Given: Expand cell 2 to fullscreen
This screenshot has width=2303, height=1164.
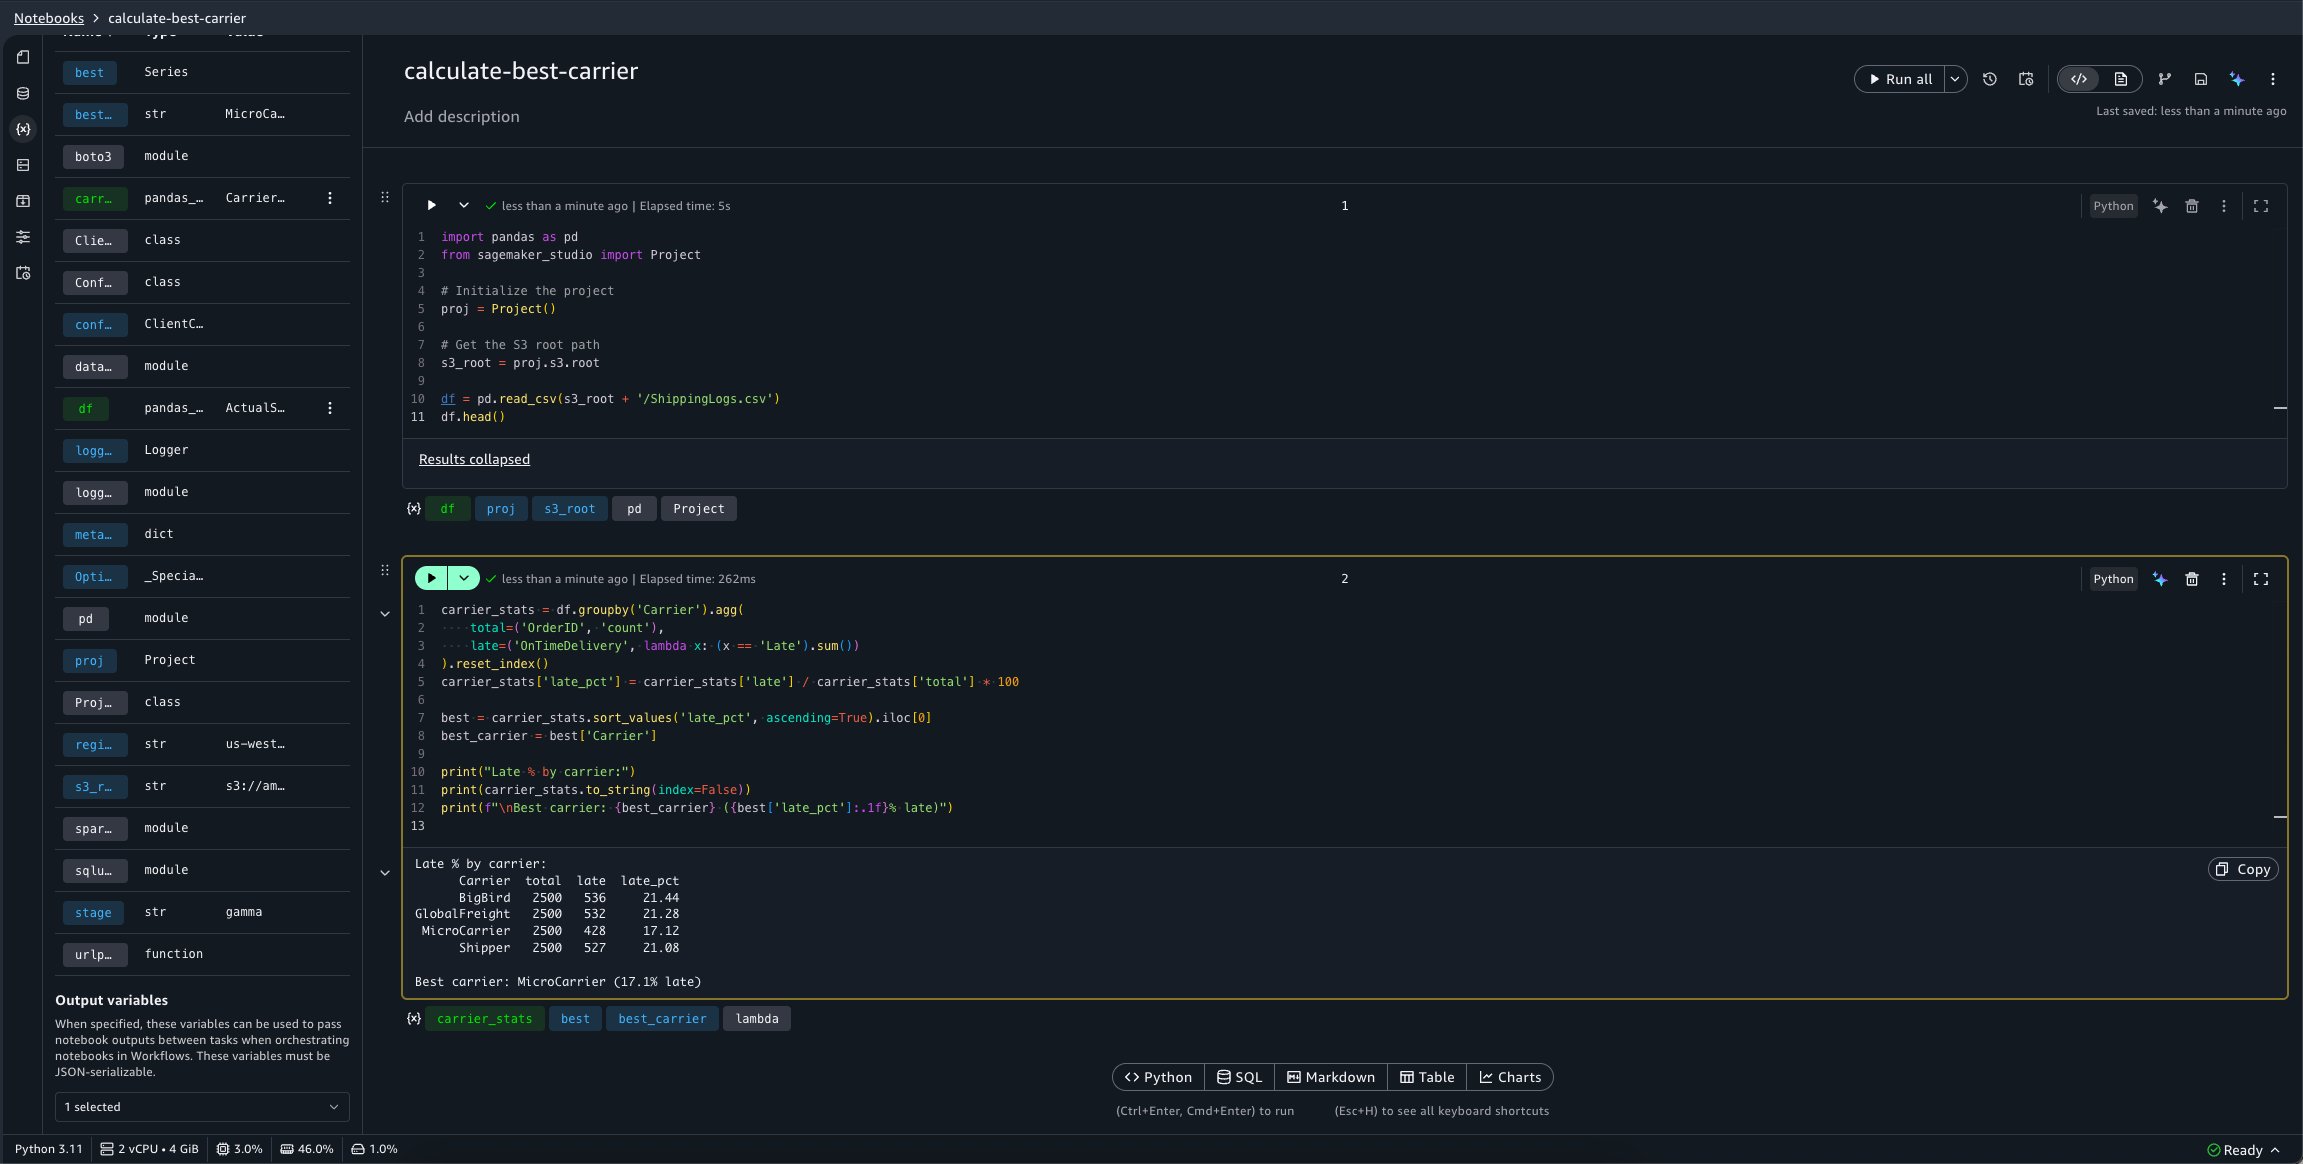Looking at the screenshot, I should pyautogui.click(x=2261, y=579).
